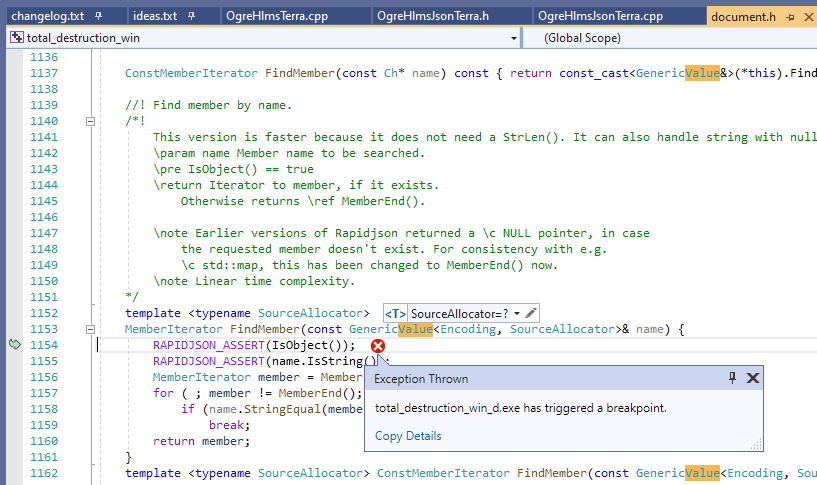Click the red exception error icon
This screenshot has width=817, height=485.
[378, 346]
